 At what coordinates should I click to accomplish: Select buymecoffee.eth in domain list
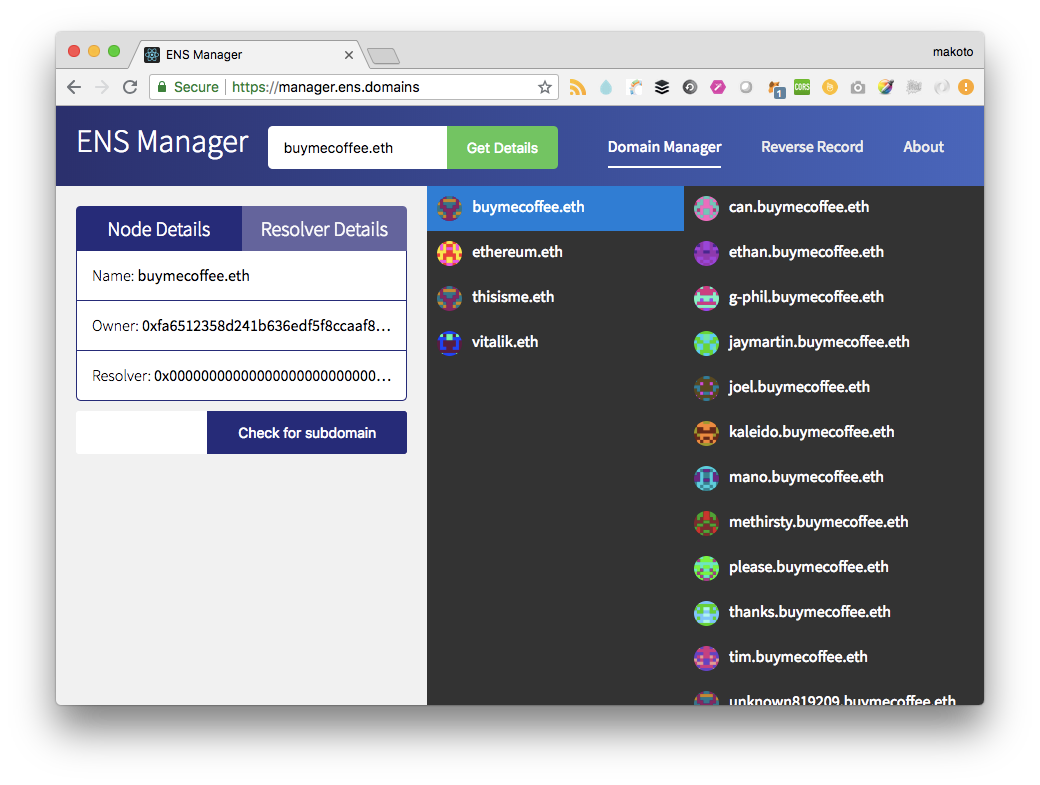coord(555,208)
